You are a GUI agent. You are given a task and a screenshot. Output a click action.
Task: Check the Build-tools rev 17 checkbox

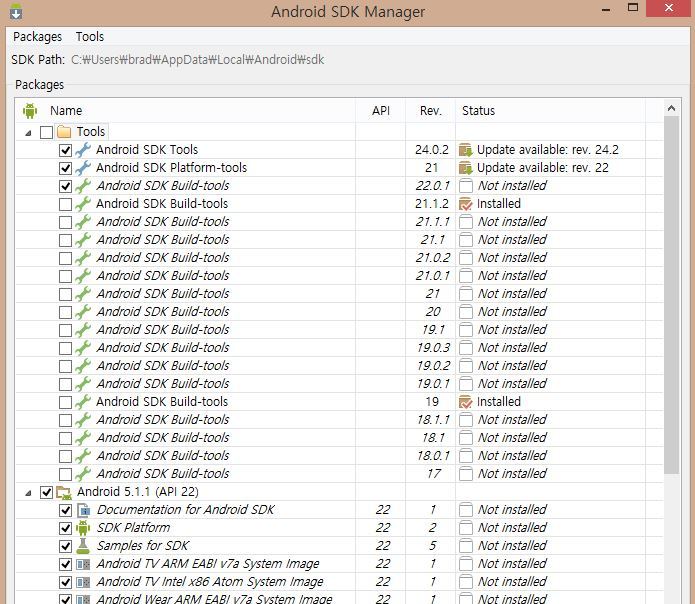tap(65, 474)
